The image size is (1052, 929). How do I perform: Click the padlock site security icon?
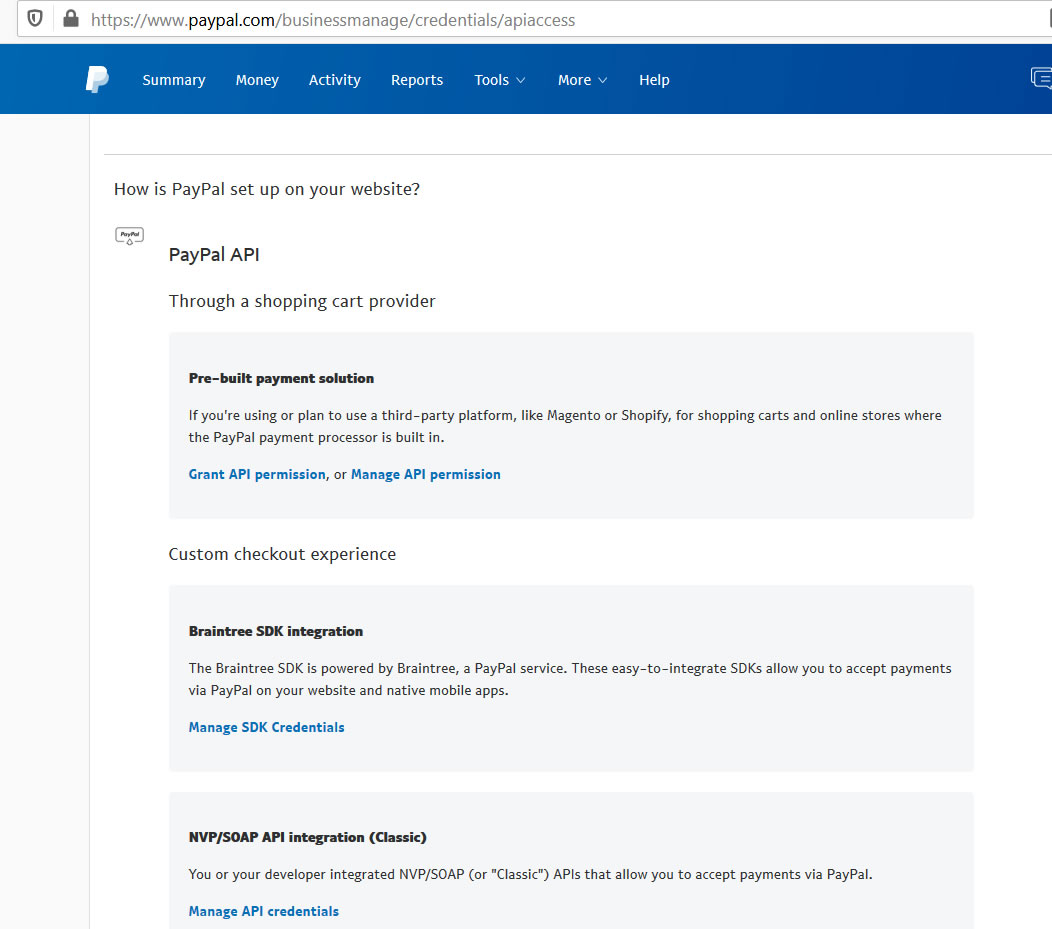[x=70, y=19]
